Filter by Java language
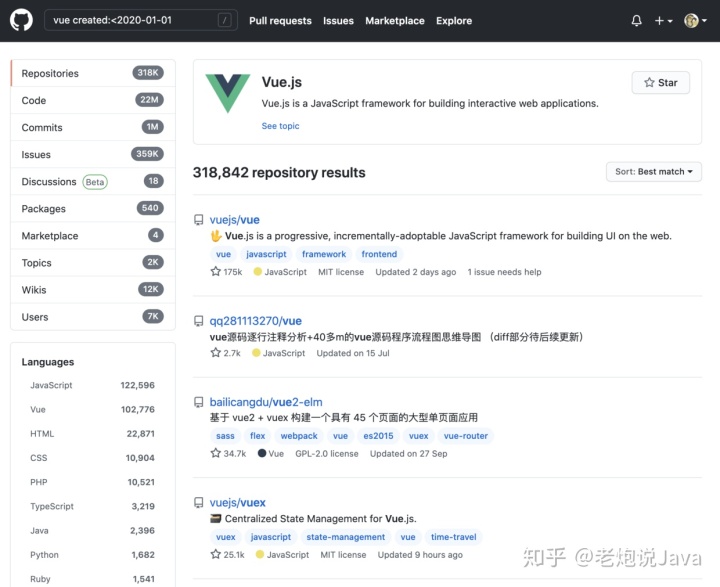 point(92,531)
